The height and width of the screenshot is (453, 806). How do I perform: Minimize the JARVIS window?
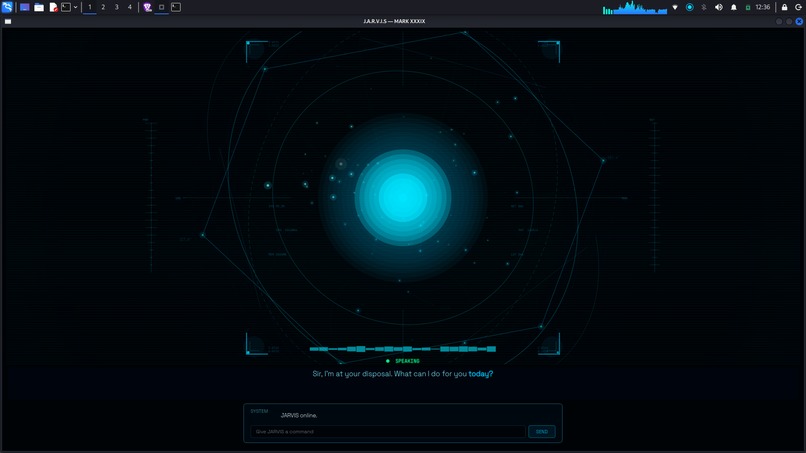779,22
